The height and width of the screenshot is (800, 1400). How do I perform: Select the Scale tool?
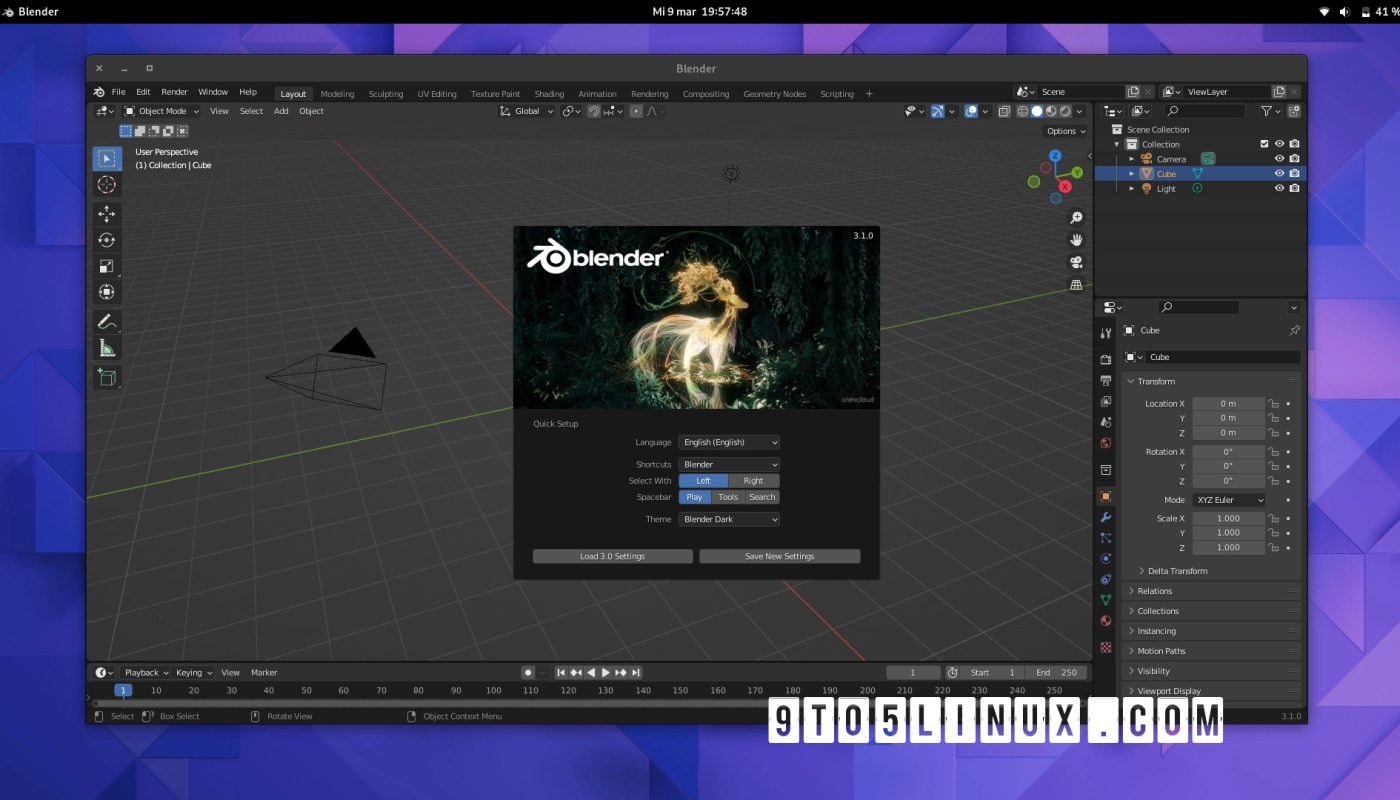click(107, 266)
